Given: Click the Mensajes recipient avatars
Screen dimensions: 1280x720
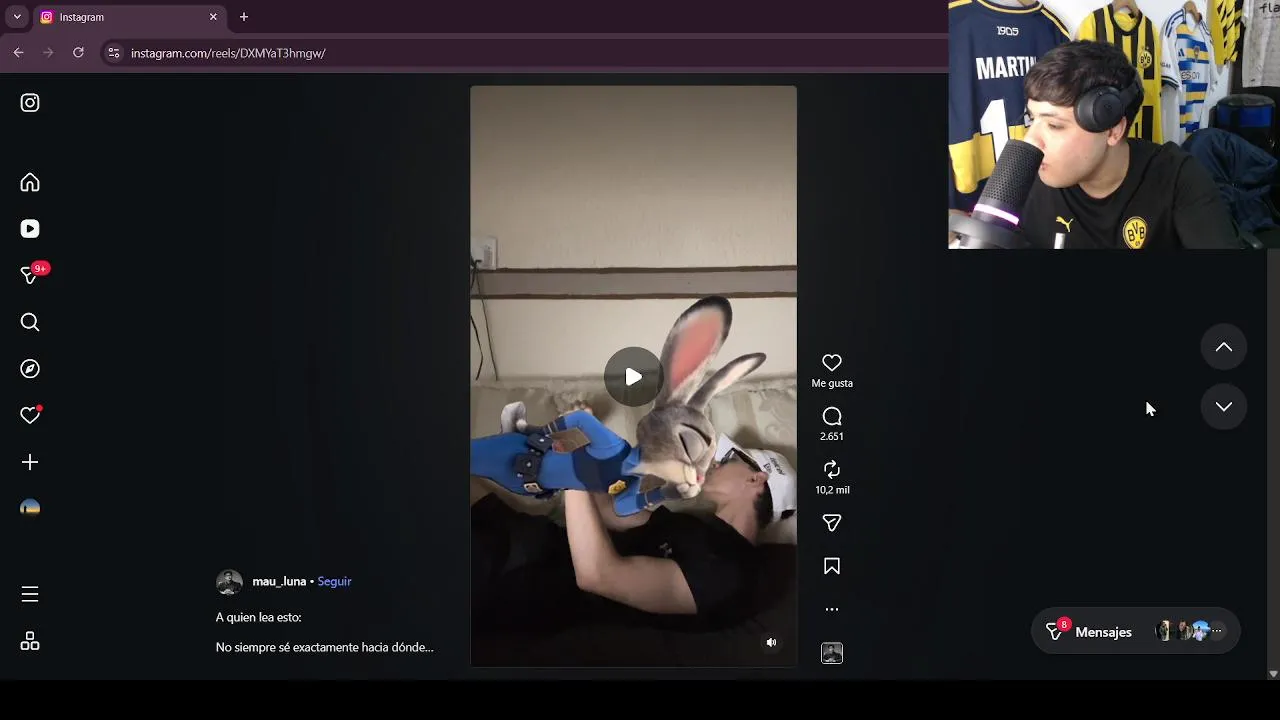Looking at the screenshot, I should click(1188, 631).
